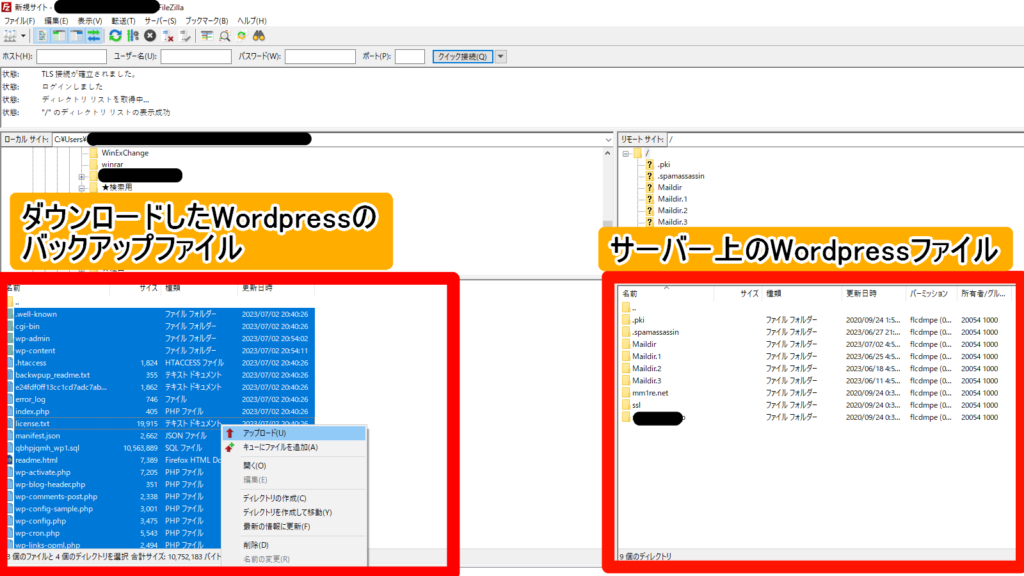The width and height of the screenshot is (1024, 576).
Task: Open the Site Manager dropdown arrow
Action: click(23, 36)
